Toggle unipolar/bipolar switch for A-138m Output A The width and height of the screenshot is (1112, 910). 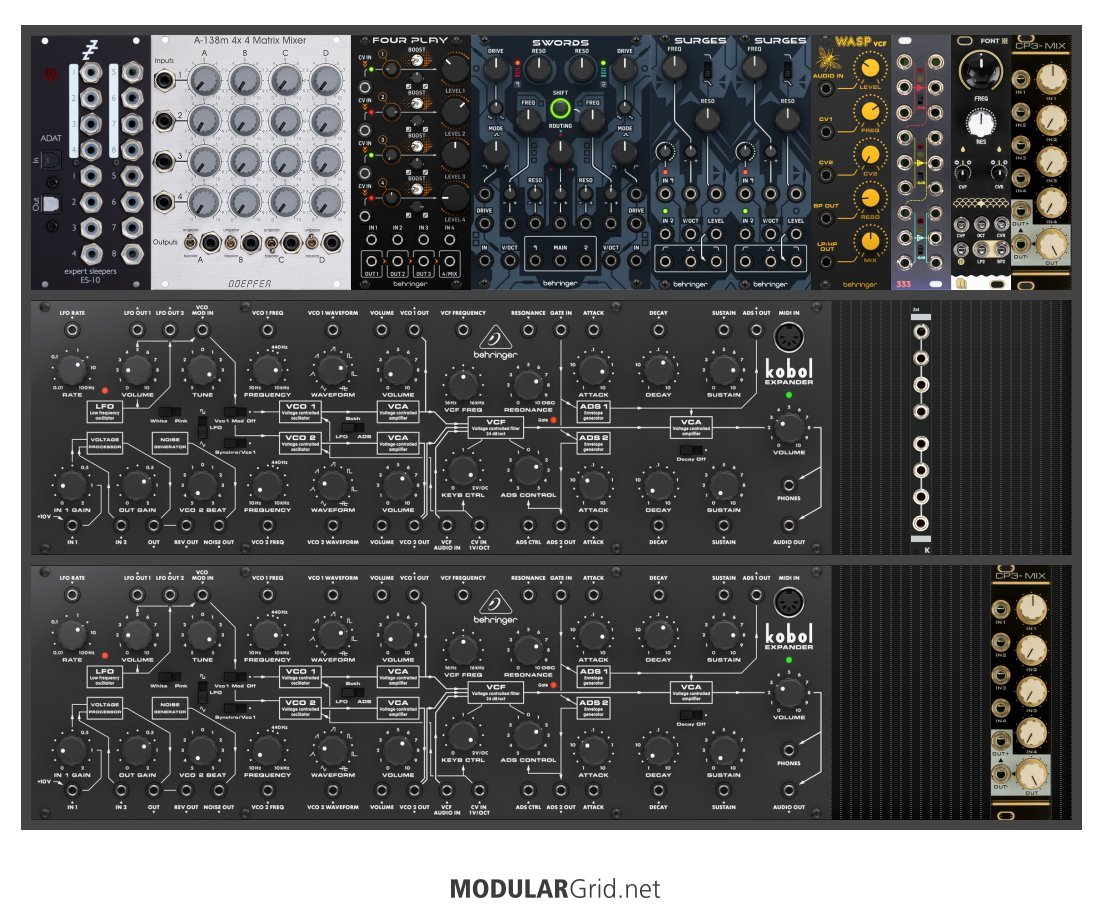pos(191,243)
